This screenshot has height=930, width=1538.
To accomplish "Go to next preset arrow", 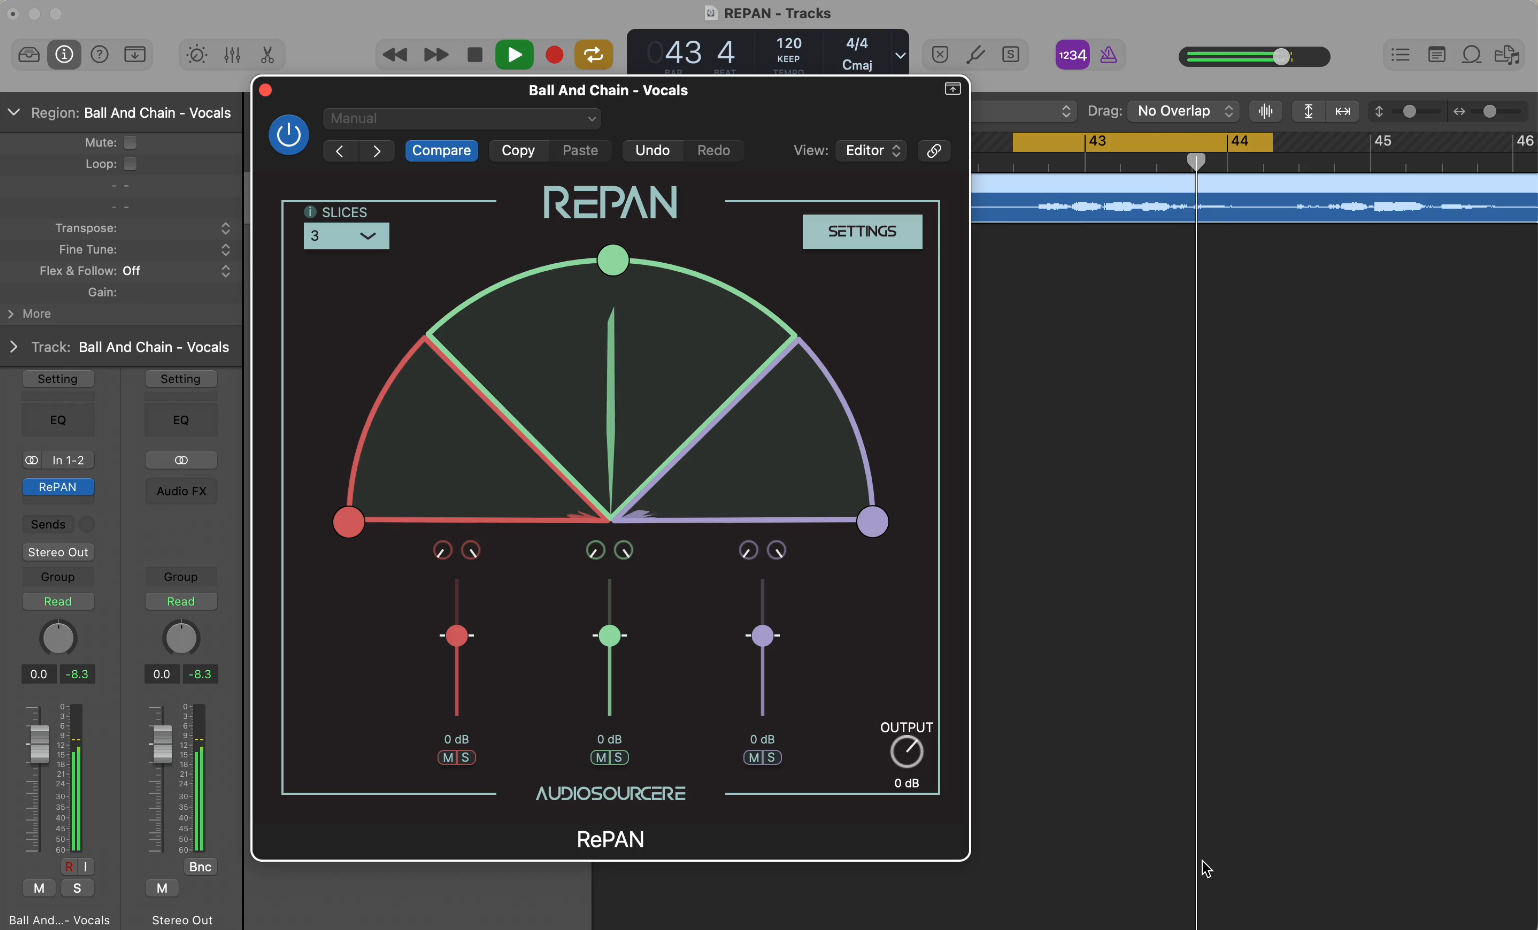I will [376, 151].
